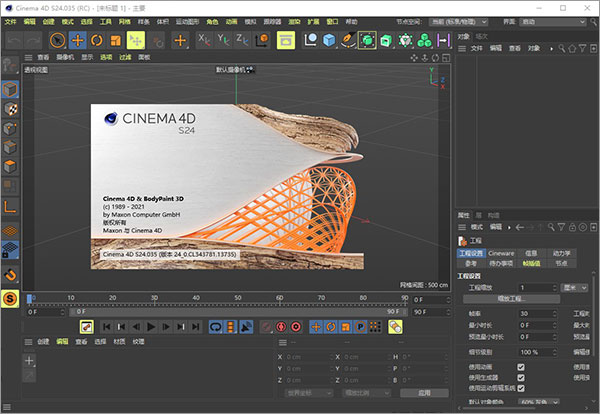This screenshot has height=414, width=600.
Task: Switch to the Cineware tab
Action: pos(501,254)
